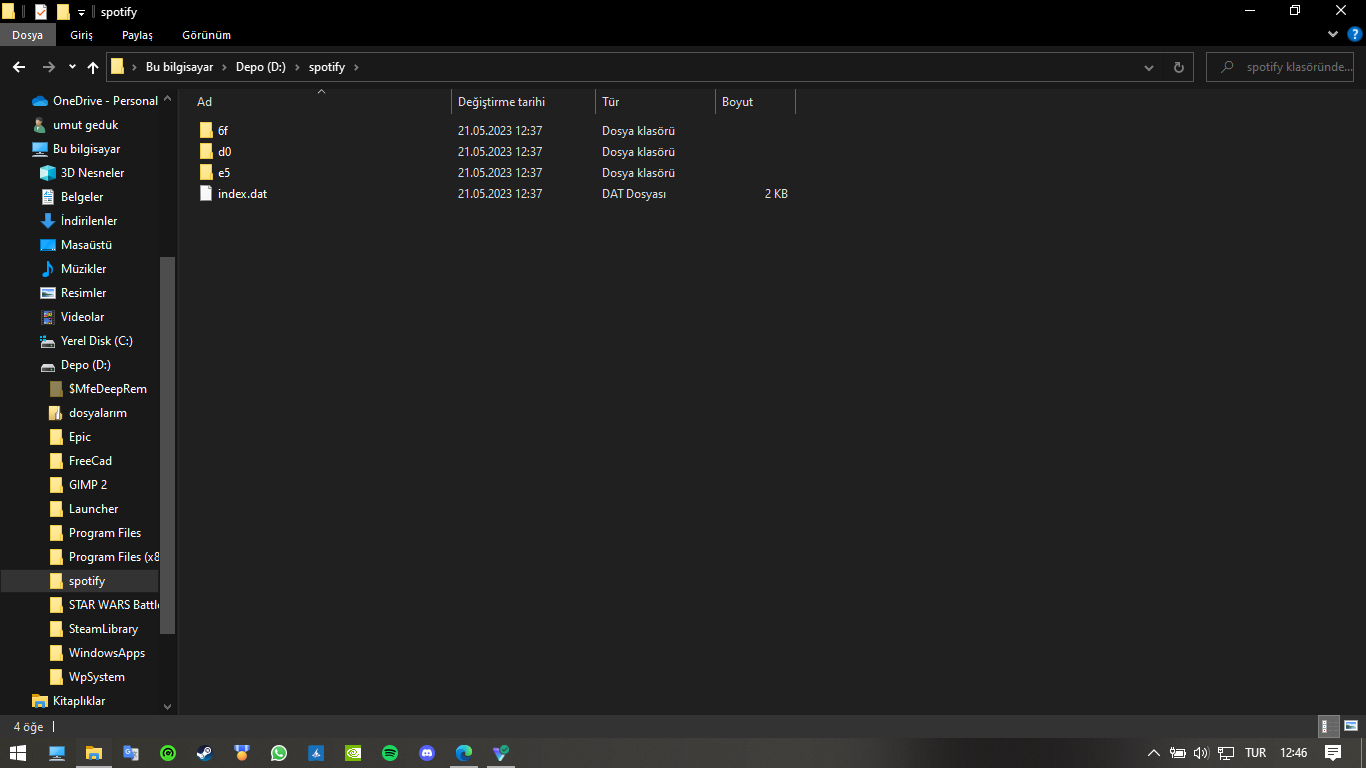Switch to the Giriş ribbon tab
Screen dimensions: 1366x768
pos(82,35)
